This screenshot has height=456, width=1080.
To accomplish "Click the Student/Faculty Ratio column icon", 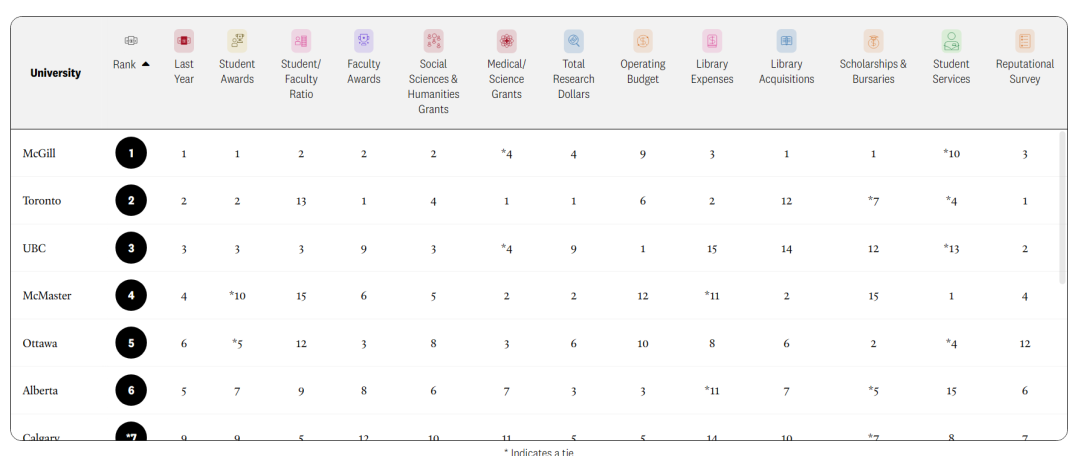I will point(301,41).
